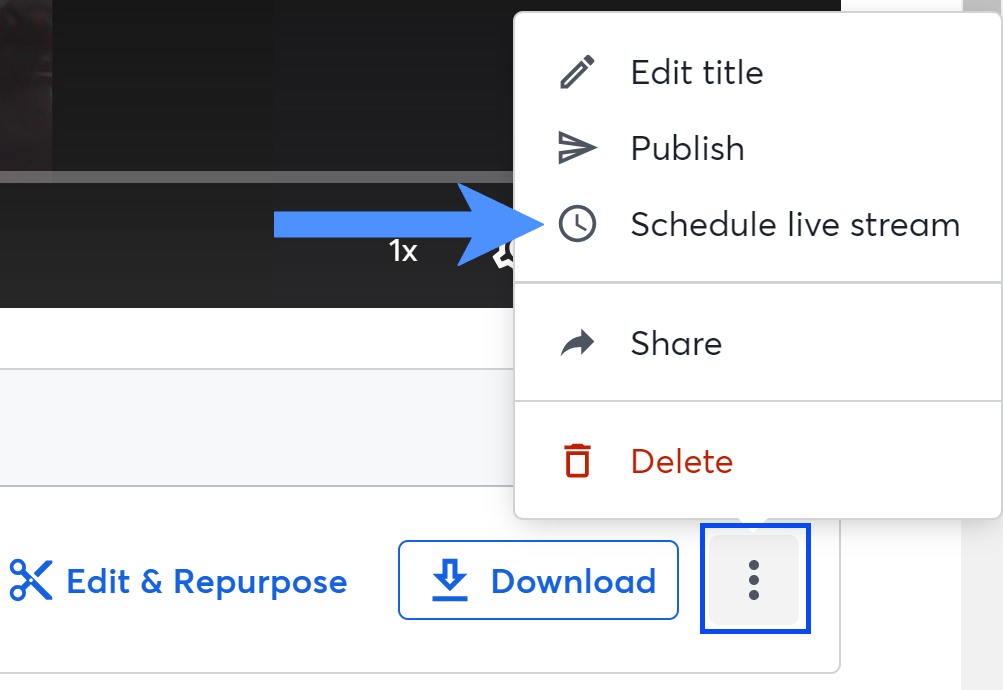
Task: Choose Edit title from the menu
Action: [696, 73]
